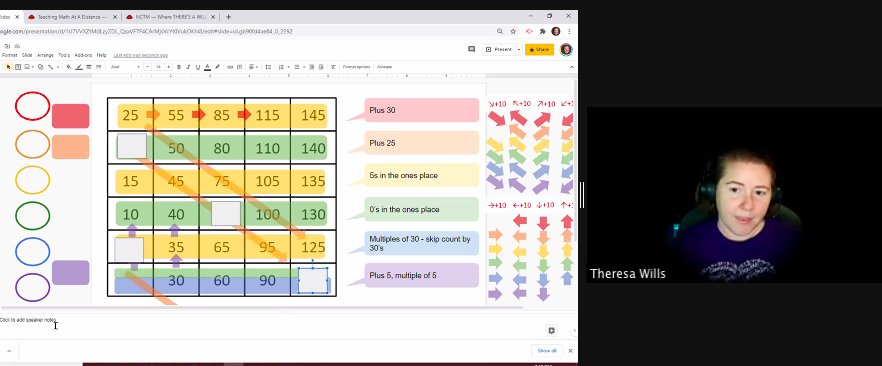Screen dimensions: 882x366
Task: Open the comment history icon
Action: 471,49
